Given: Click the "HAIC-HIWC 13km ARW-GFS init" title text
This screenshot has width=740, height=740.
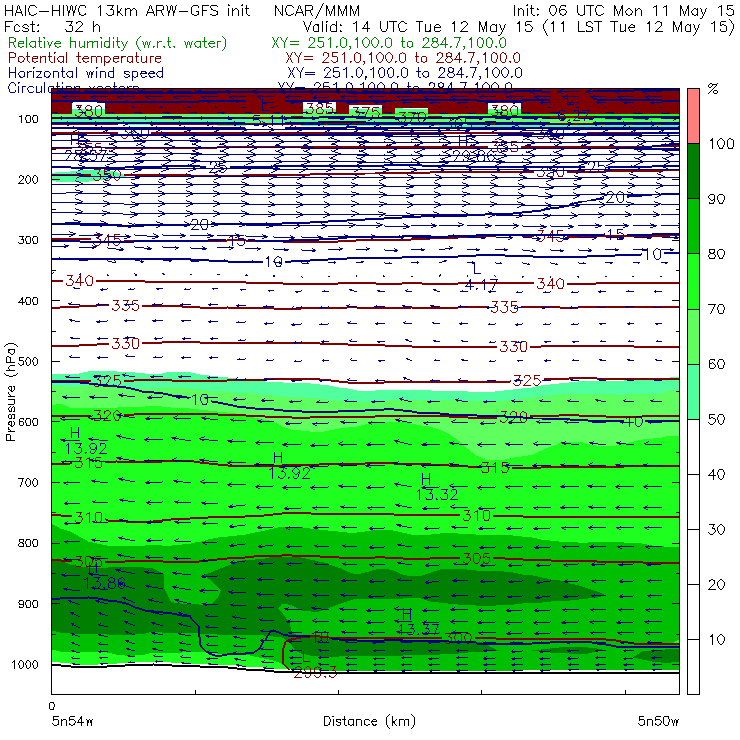Looking at the screenshot, I should (127, 10).
